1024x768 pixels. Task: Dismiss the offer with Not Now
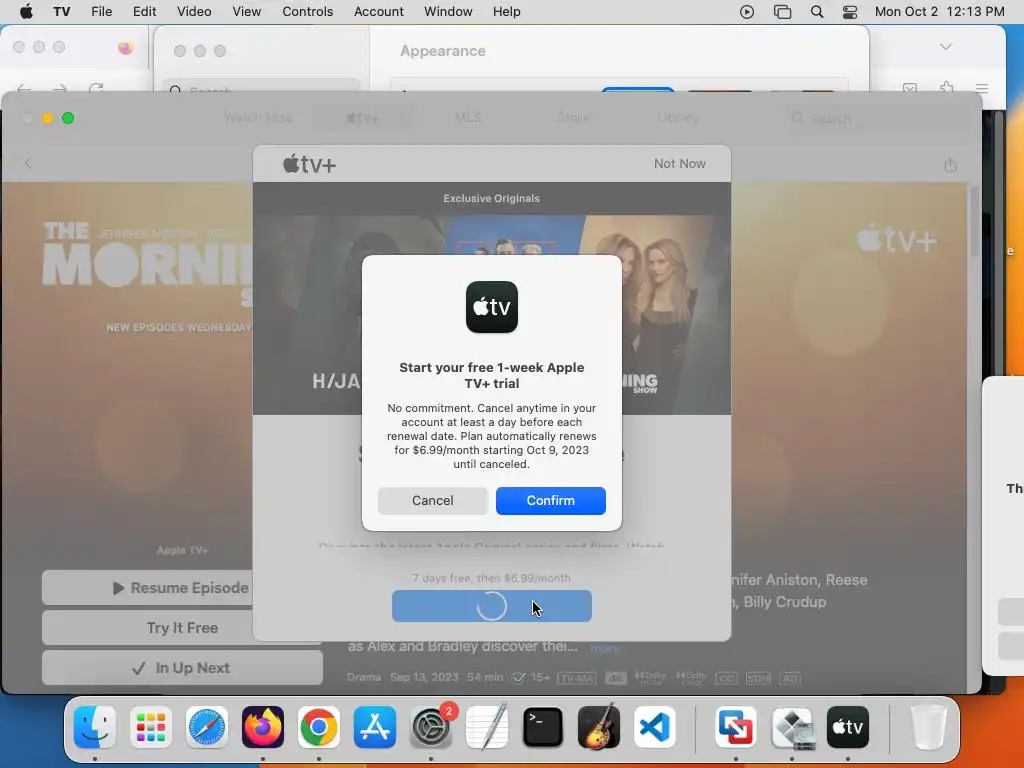680,163
